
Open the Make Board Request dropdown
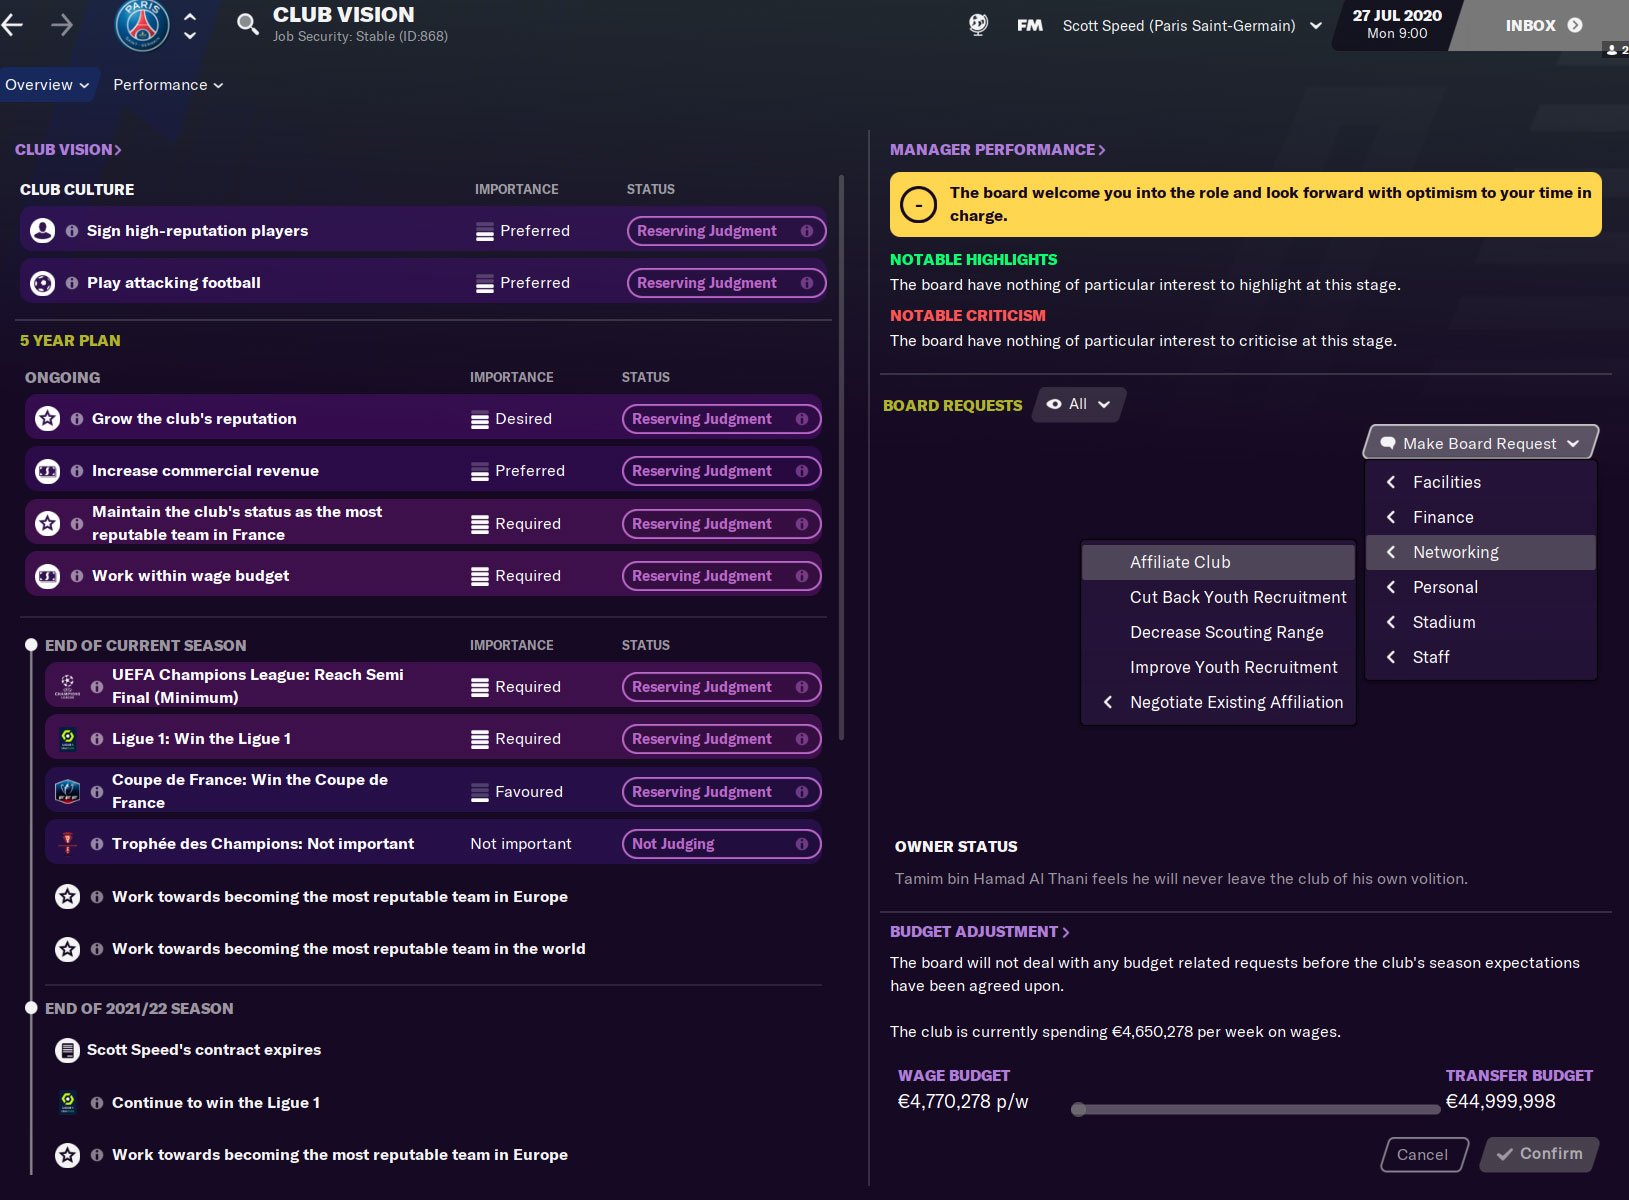(1480, 442)
